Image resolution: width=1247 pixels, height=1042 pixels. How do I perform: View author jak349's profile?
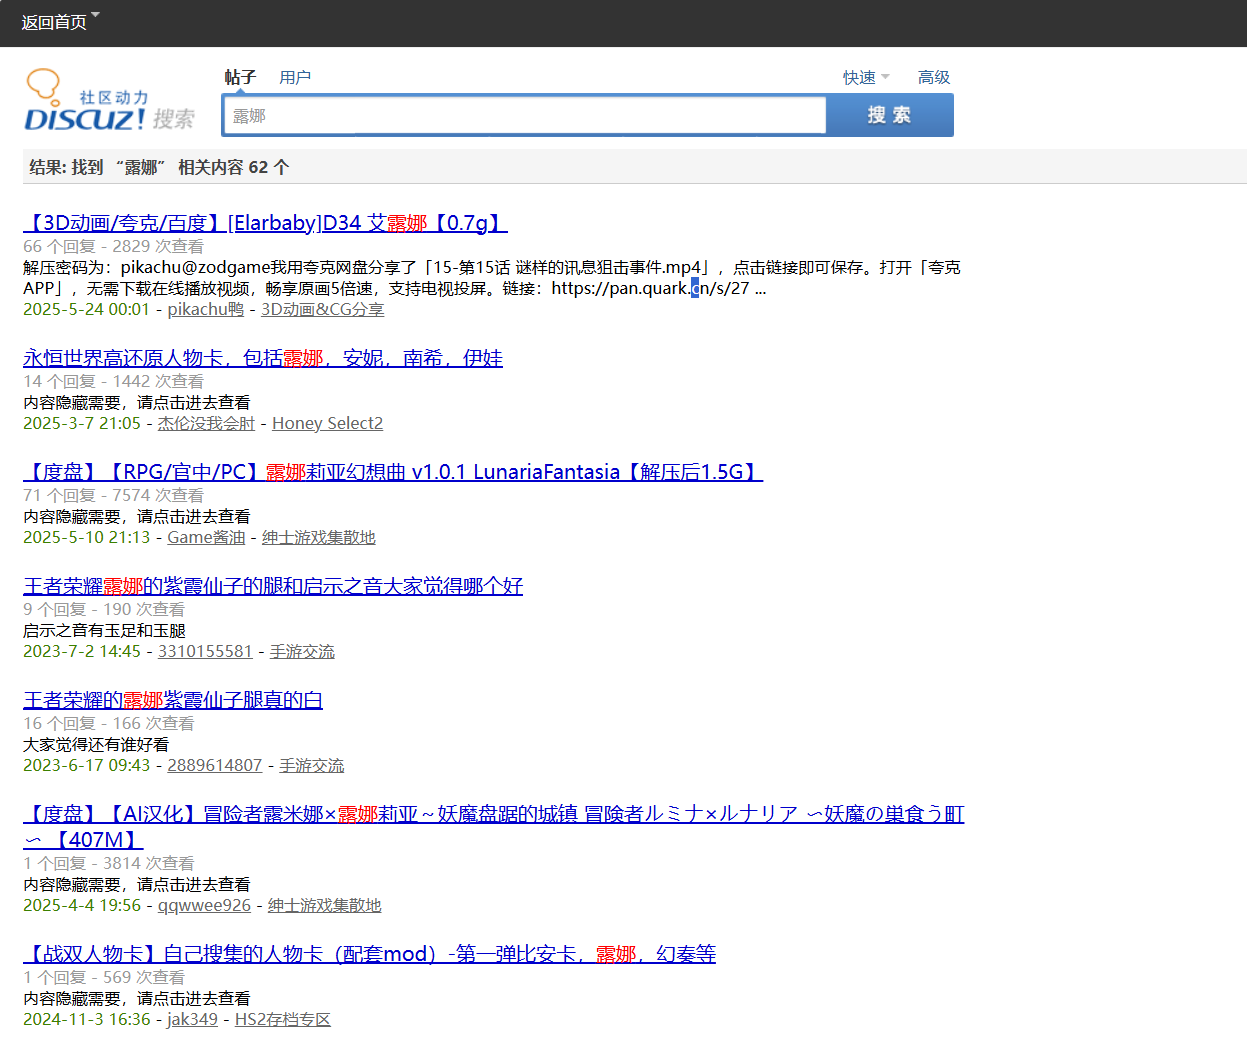tap(192, 1020)
